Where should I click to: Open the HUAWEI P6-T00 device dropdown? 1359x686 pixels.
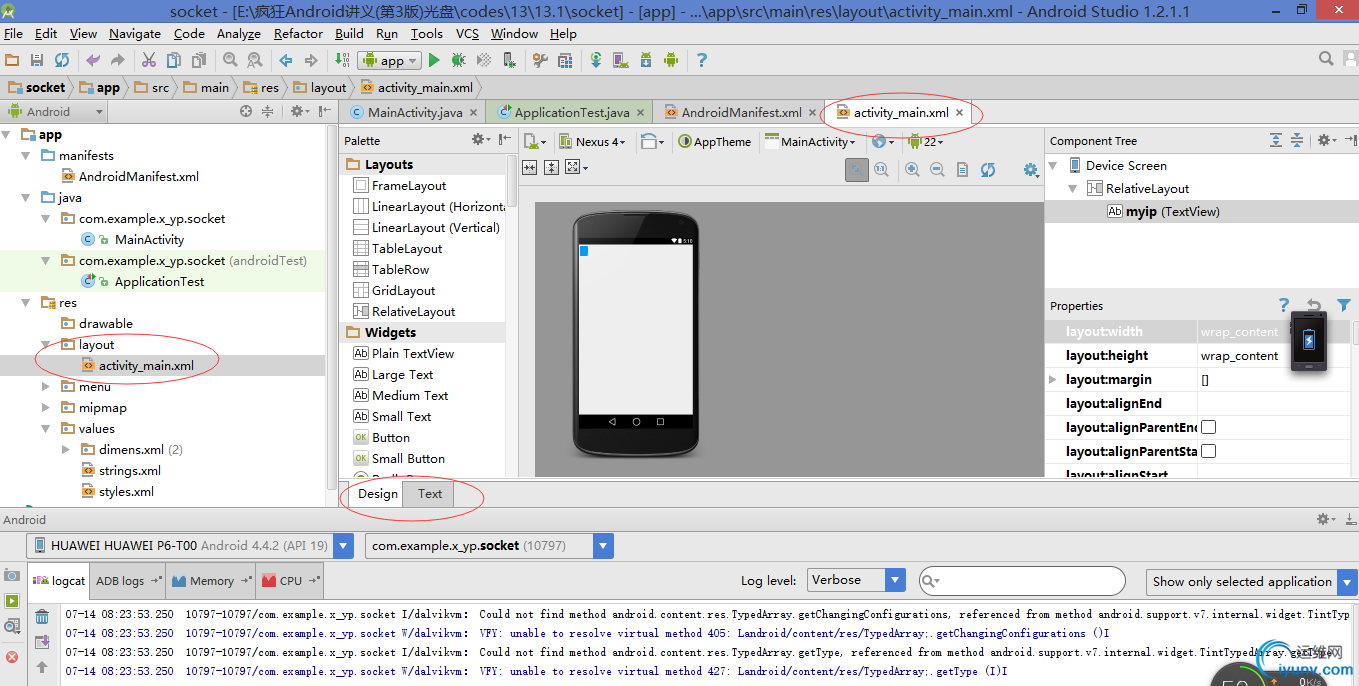tap(344, 546)
